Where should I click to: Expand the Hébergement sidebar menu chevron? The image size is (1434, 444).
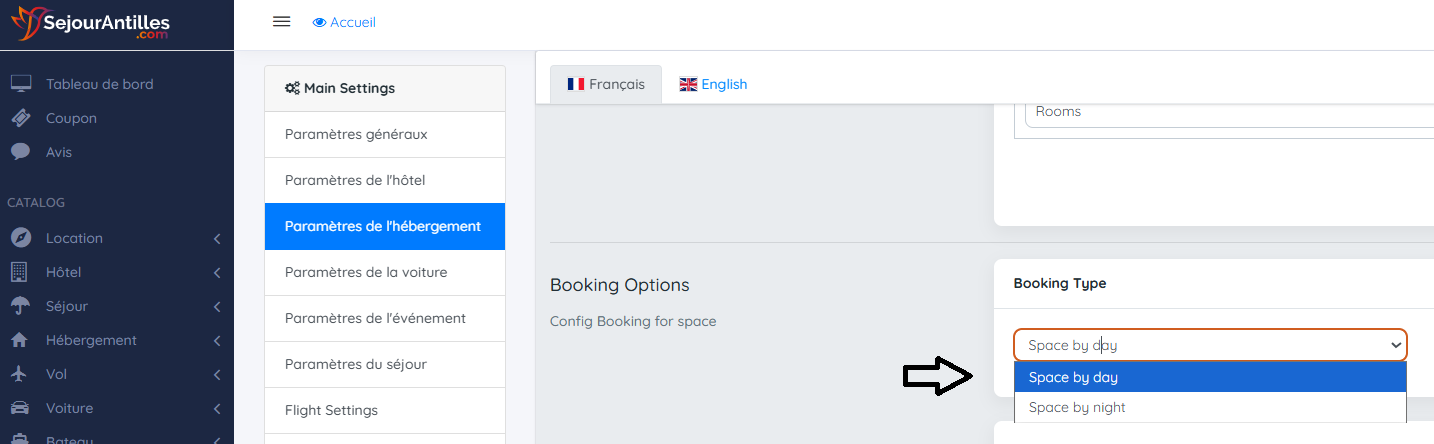pos(217,341)
